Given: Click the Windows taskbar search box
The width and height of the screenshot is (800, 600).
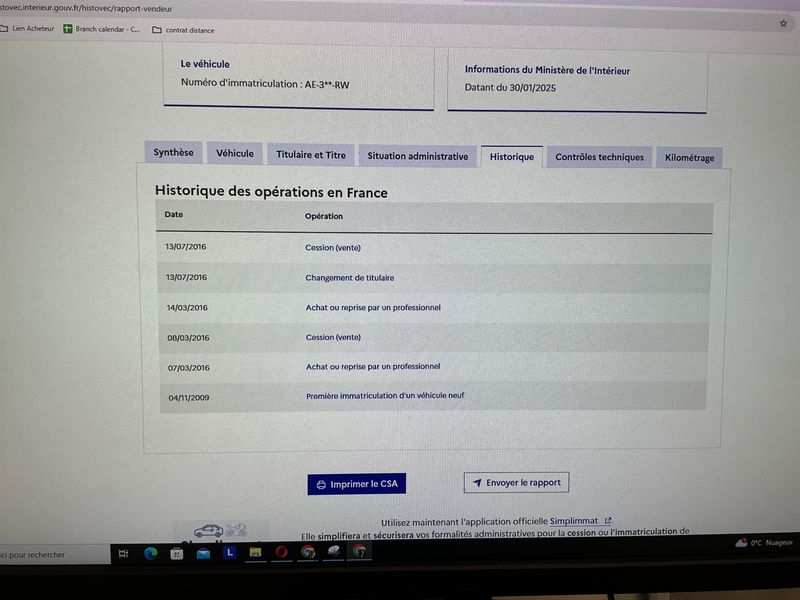Looking at the screenshot, I should click(x=54, y=555).
